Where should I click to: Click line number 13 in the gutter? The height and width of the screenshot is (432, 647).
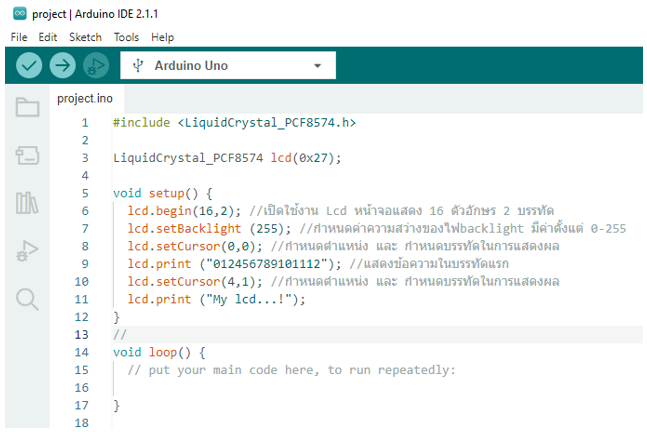click(82, 334)
